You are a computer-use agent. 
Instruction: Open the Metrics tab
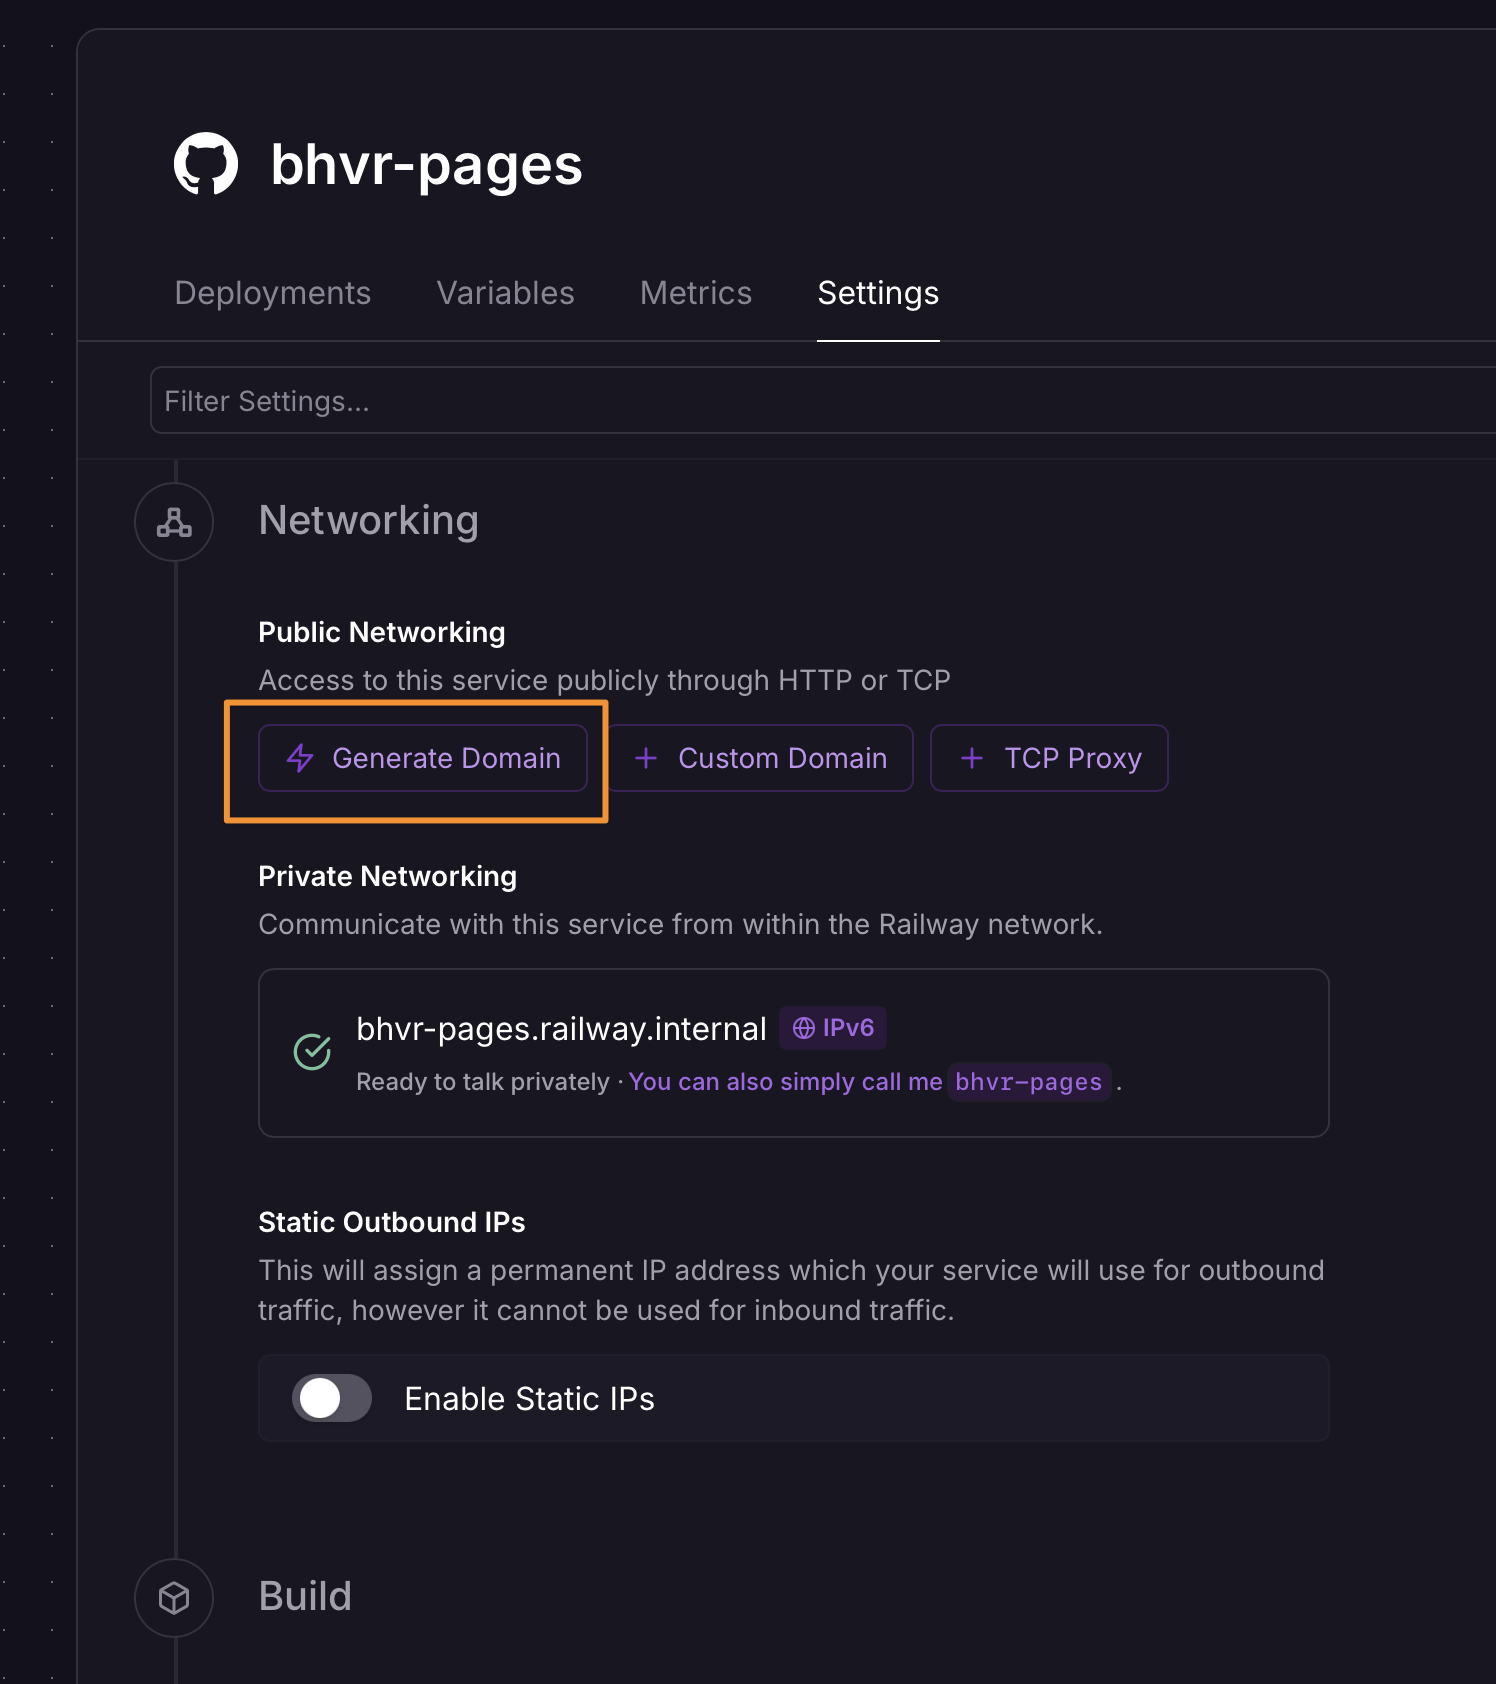pyautogui.click(x=695, y=293)
